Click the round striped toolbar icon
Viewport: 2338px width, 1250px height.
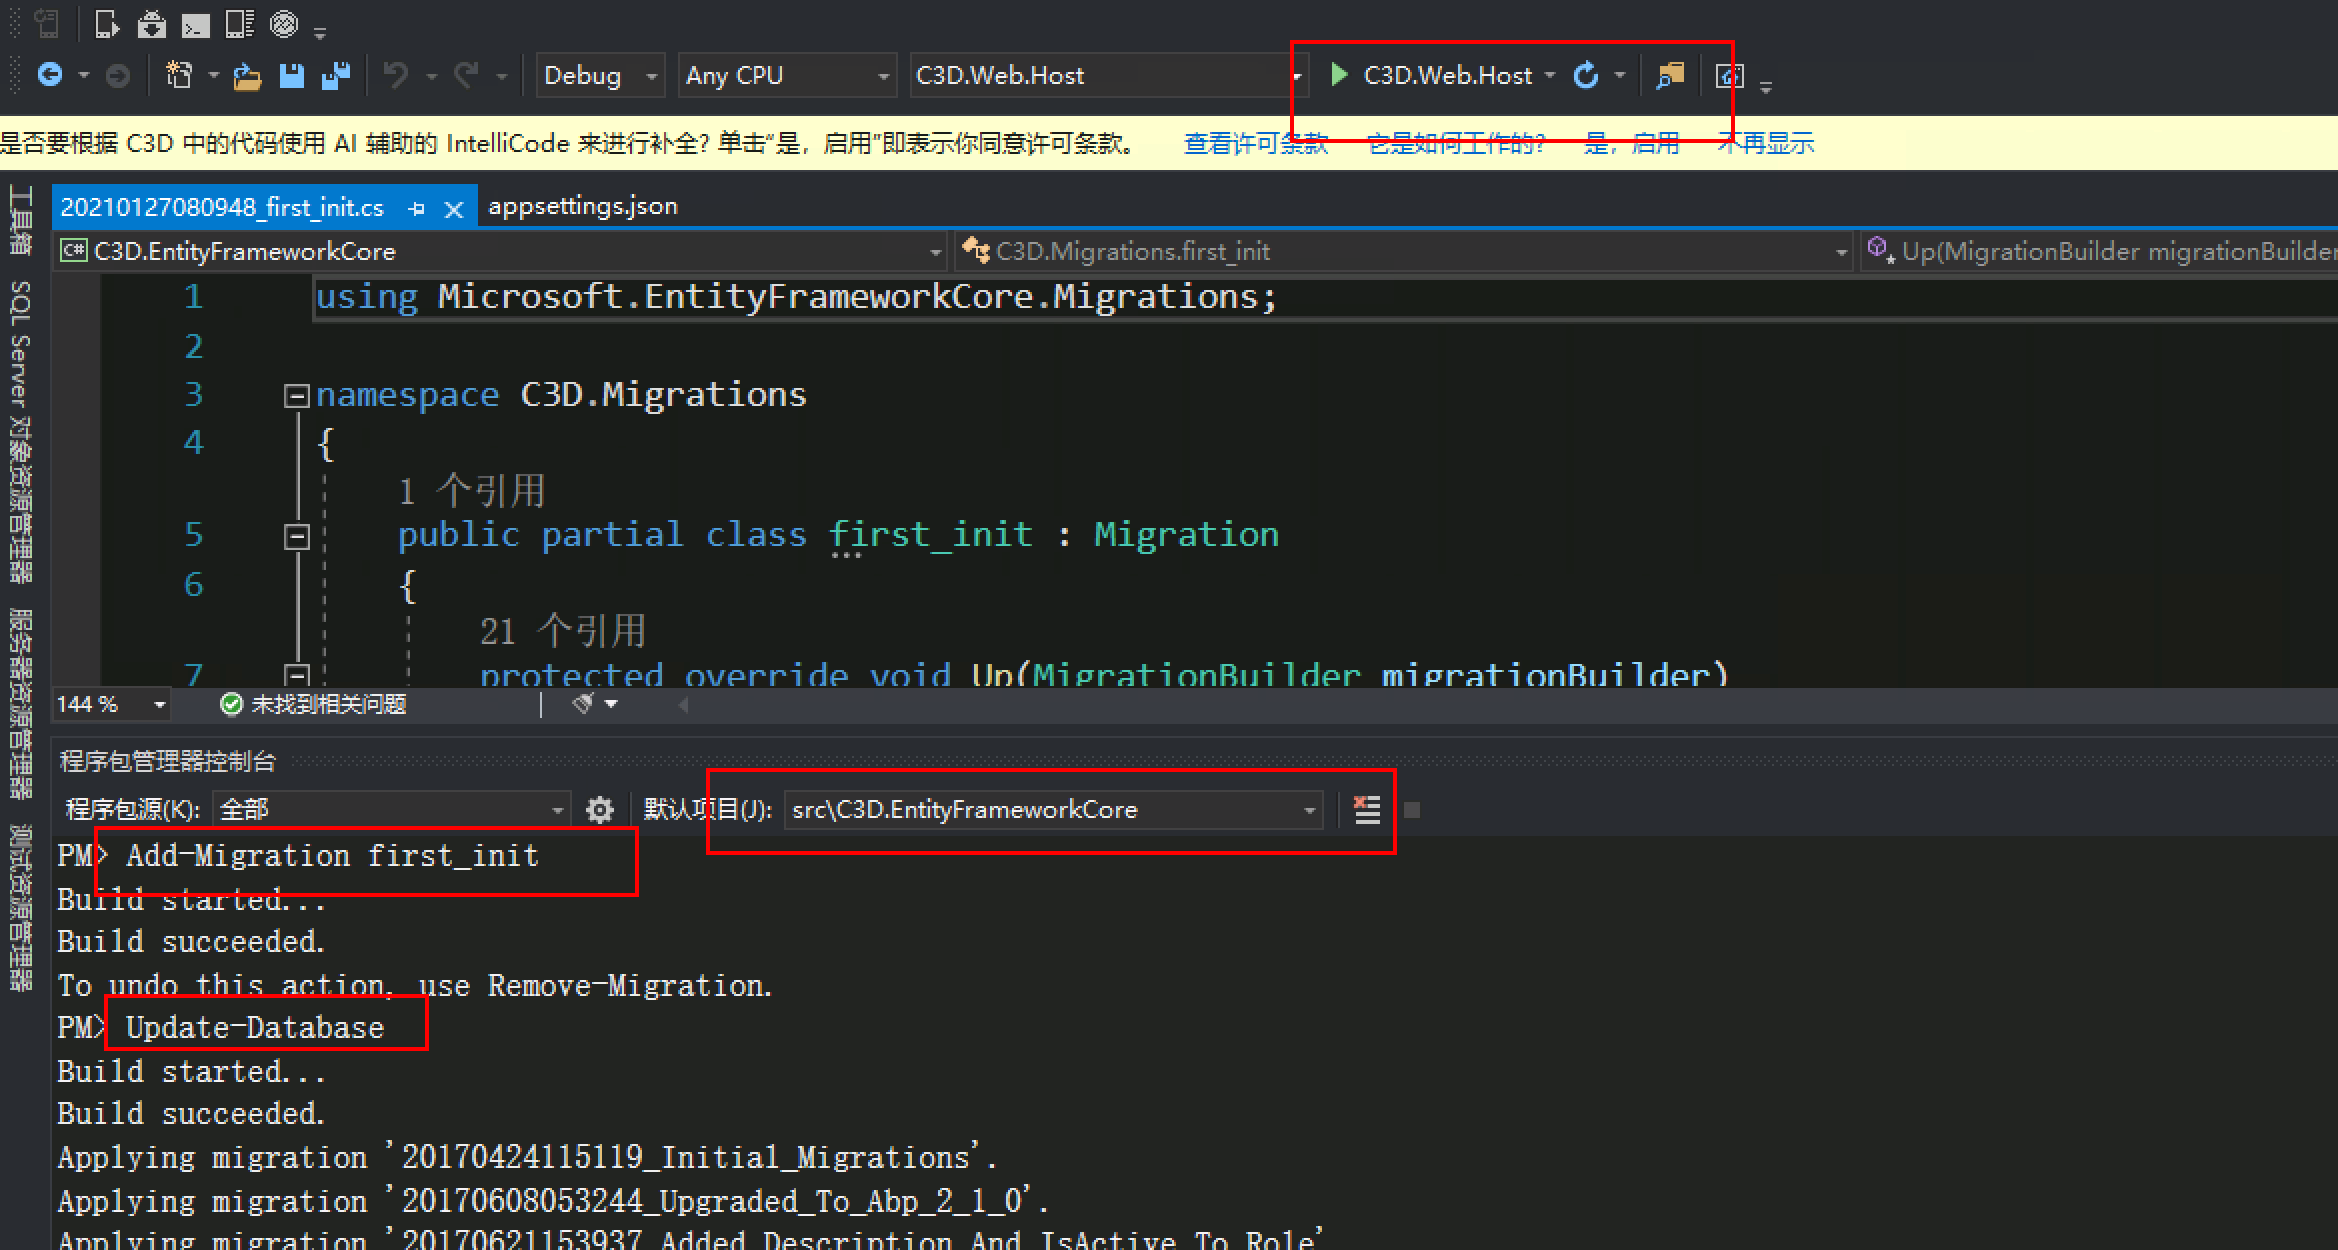(x=284, y=24)
